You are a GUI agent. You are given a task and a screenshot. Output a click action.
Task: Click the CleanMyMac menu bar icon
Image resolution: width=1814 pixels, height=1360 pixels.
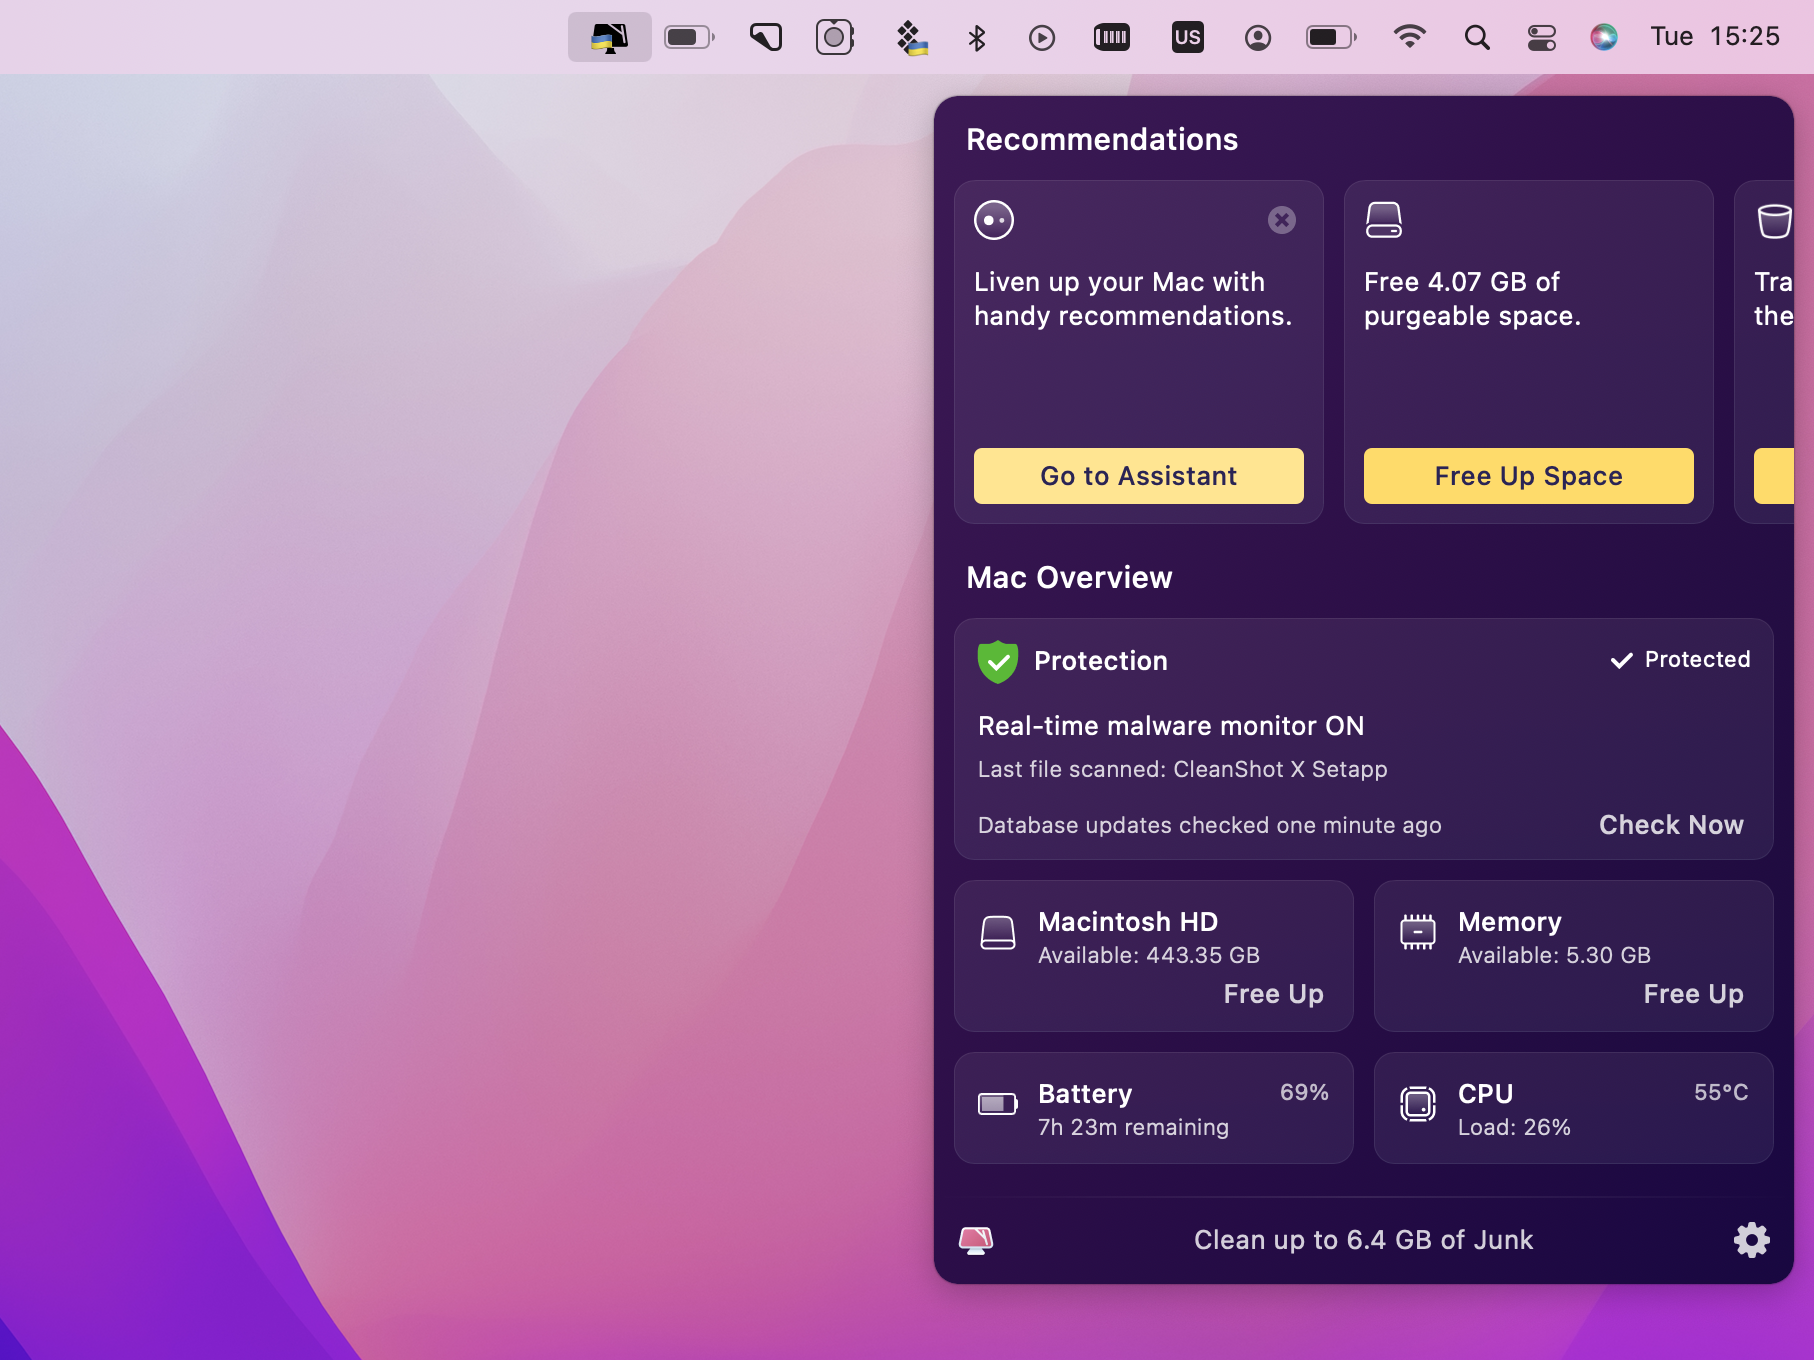(x=609, y=38)
